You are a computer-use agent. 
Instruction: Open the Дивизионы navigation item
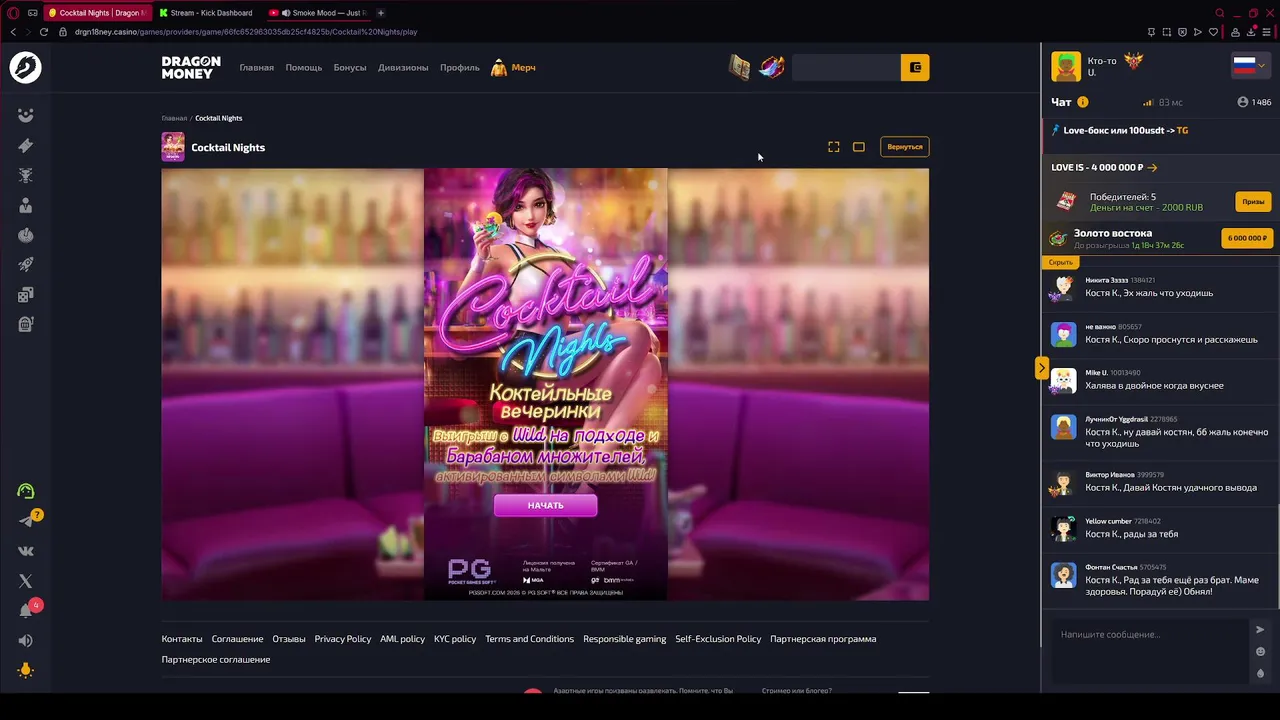[x=403, y=68]
